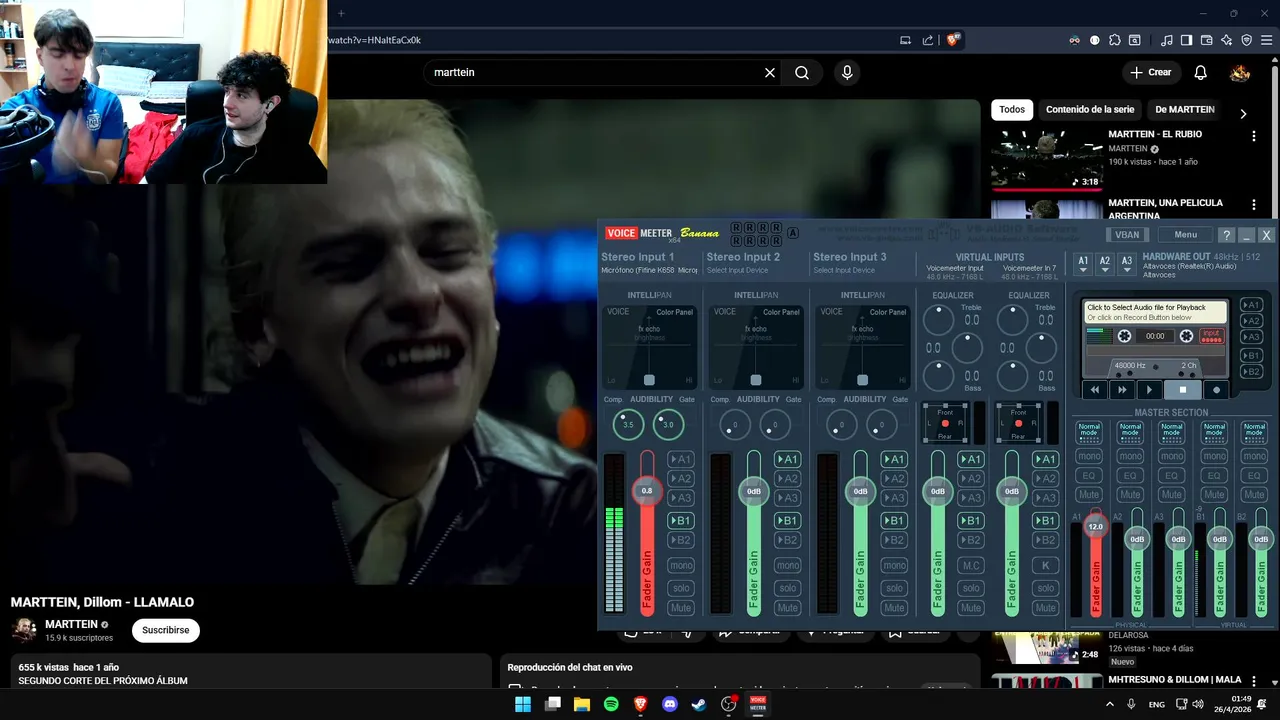Fast-forward the Voicemeeter cassette recorder

[x=1122, y=390]
